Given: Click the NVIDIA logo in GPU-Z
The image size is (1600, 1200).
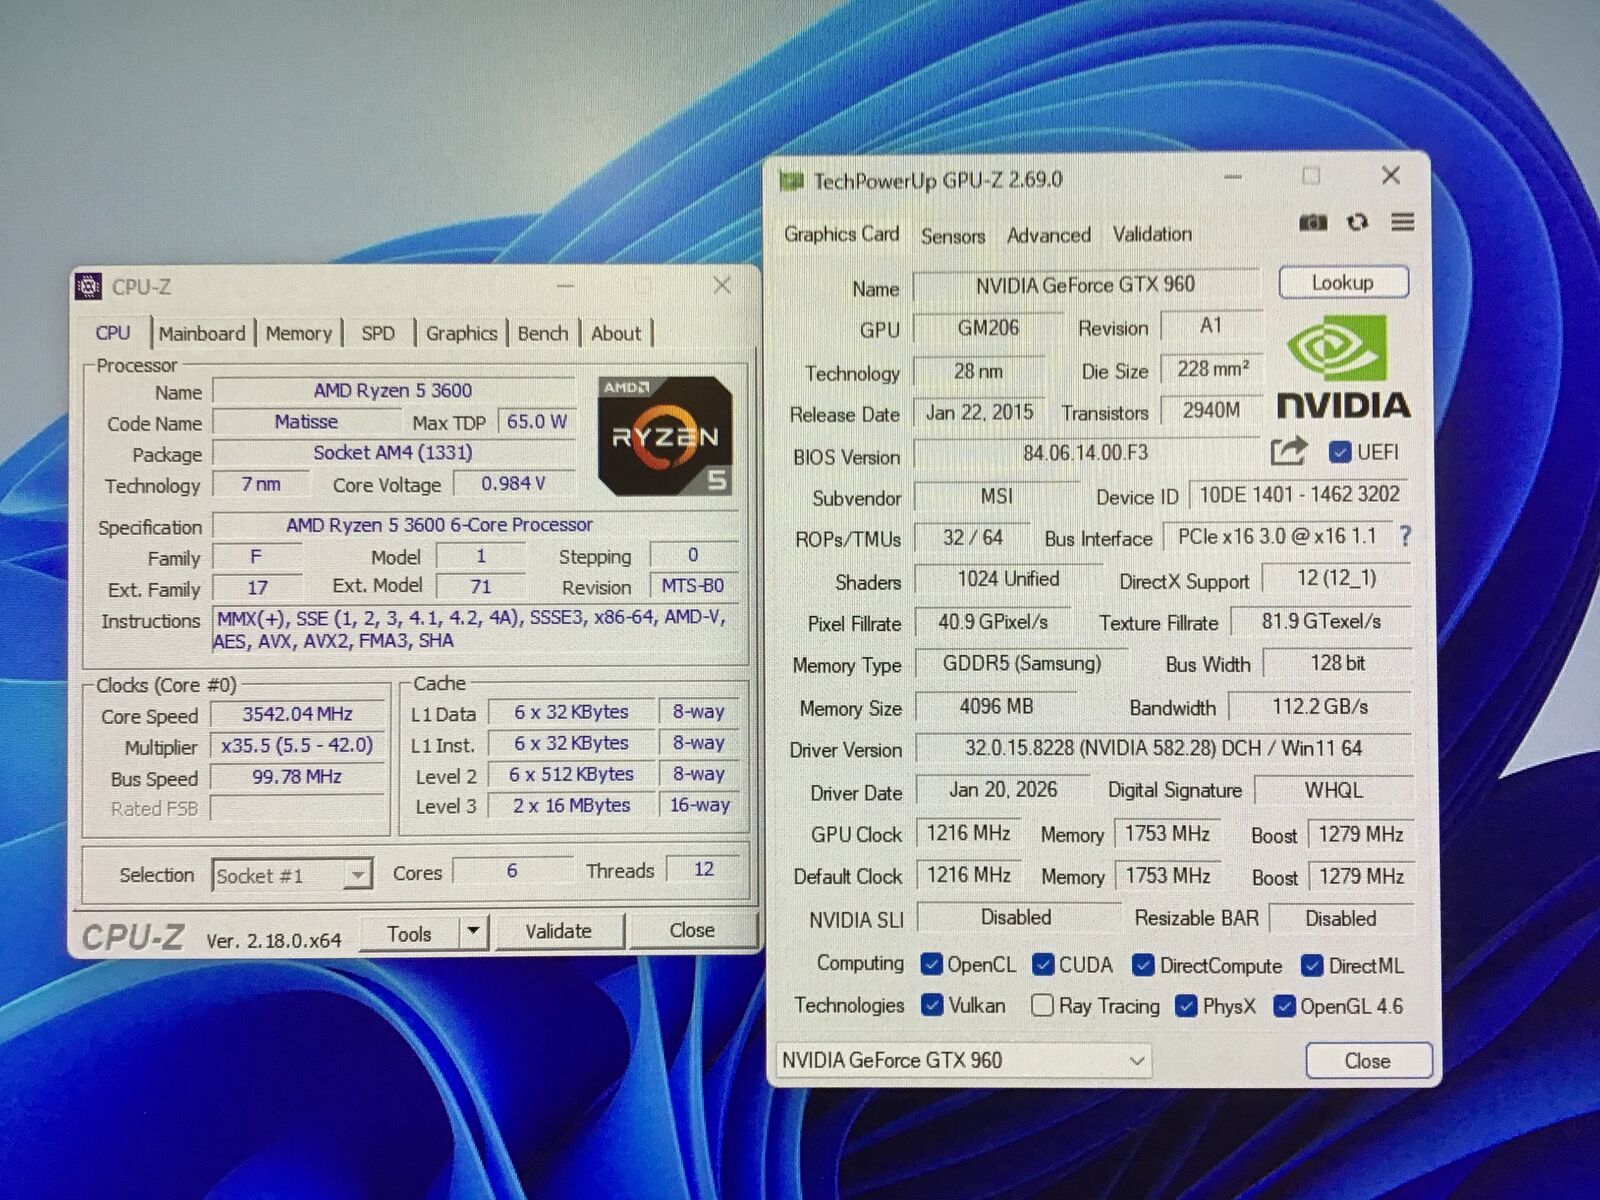Looking at the screenshot, I should pos(1342,367).
